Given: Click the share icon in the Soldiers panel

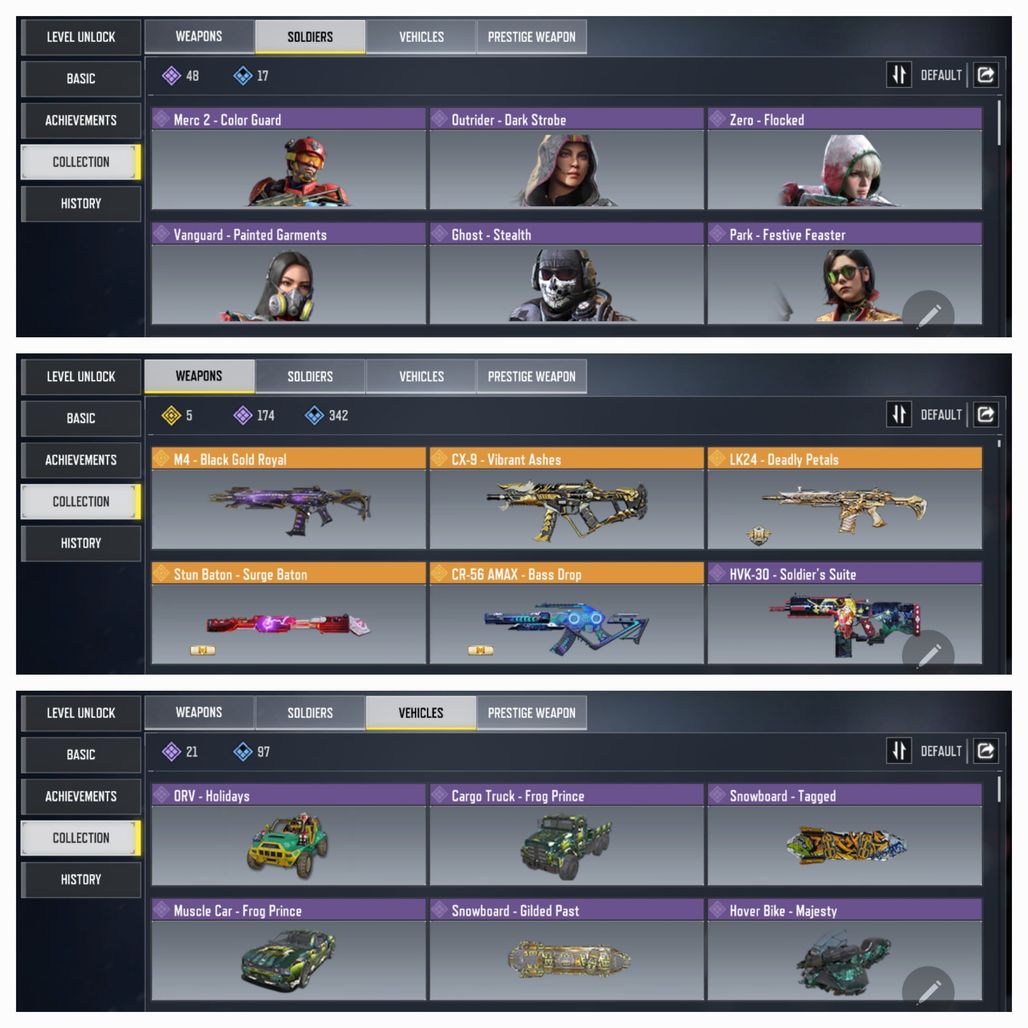Looking at the screenshot, I should 985,75.
